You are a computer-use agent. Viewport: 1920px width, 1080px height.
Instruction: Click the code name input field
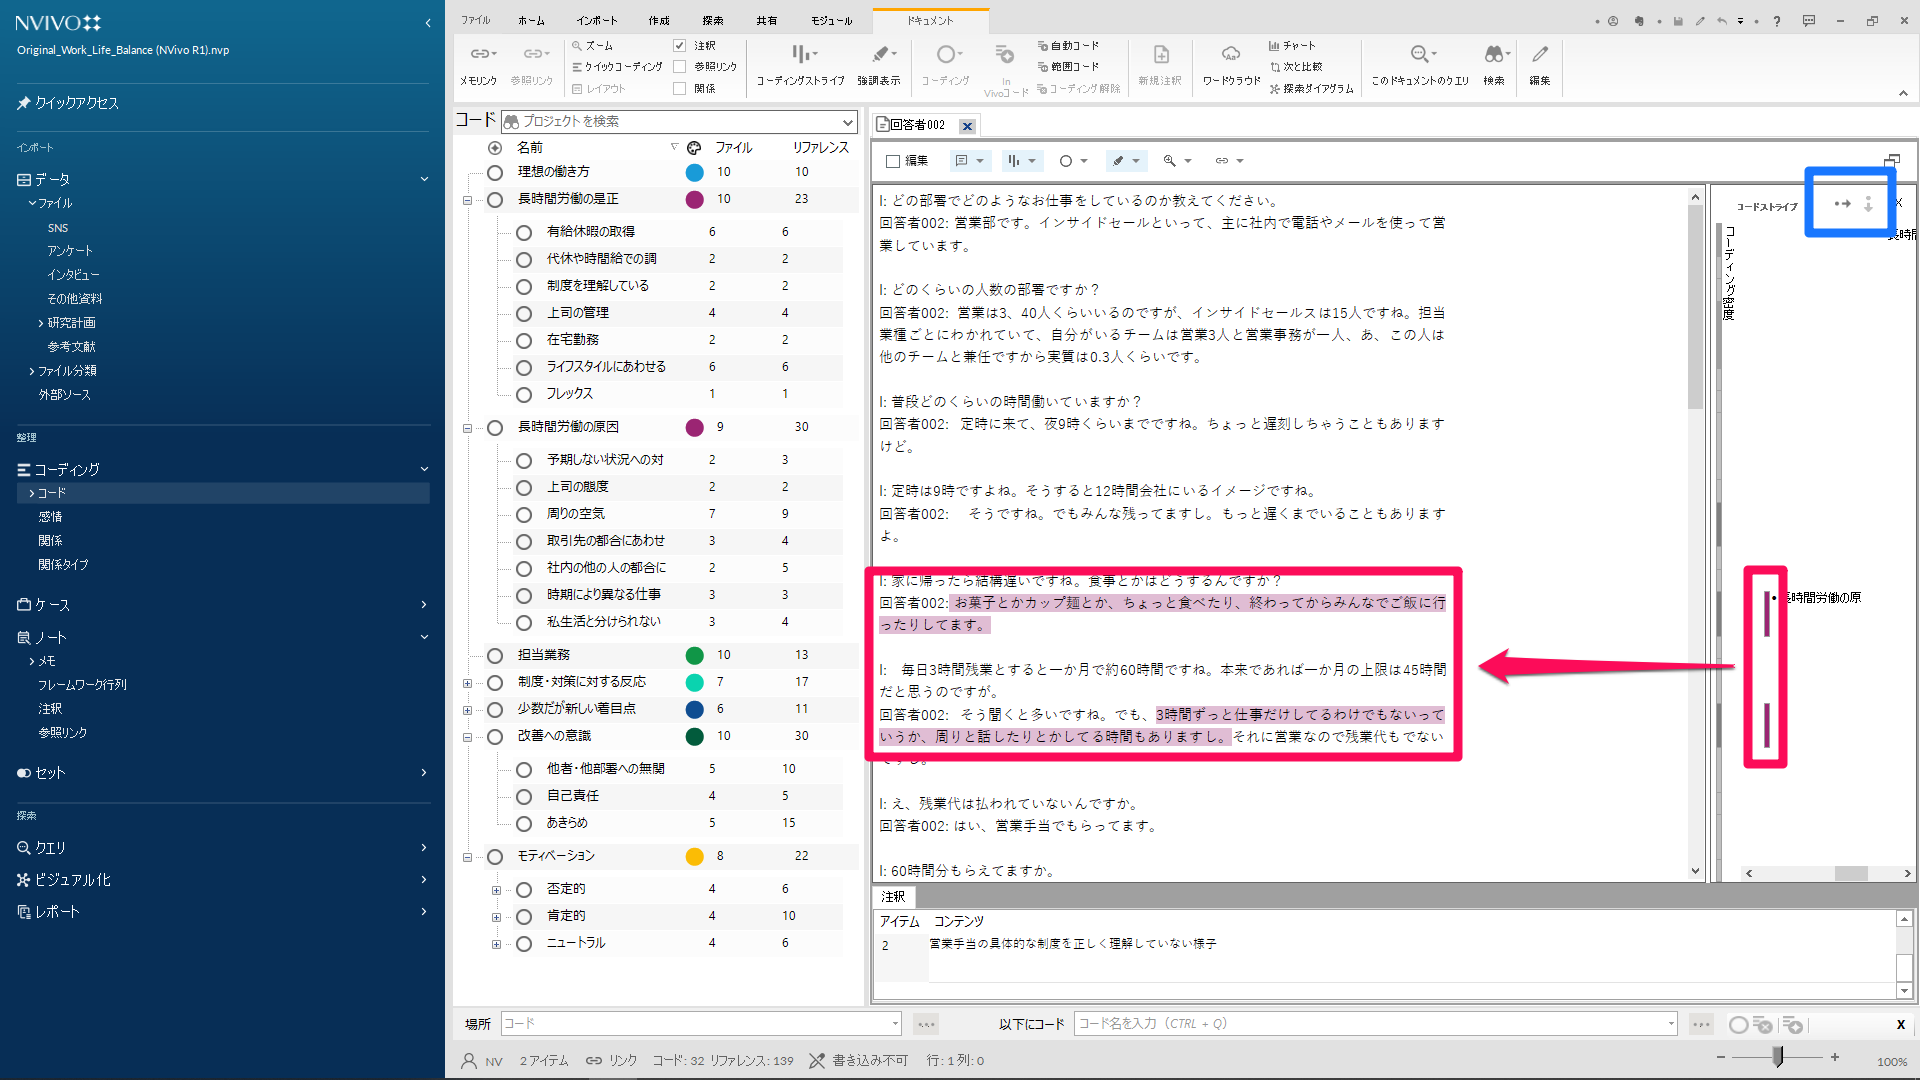(1370, 1024)
